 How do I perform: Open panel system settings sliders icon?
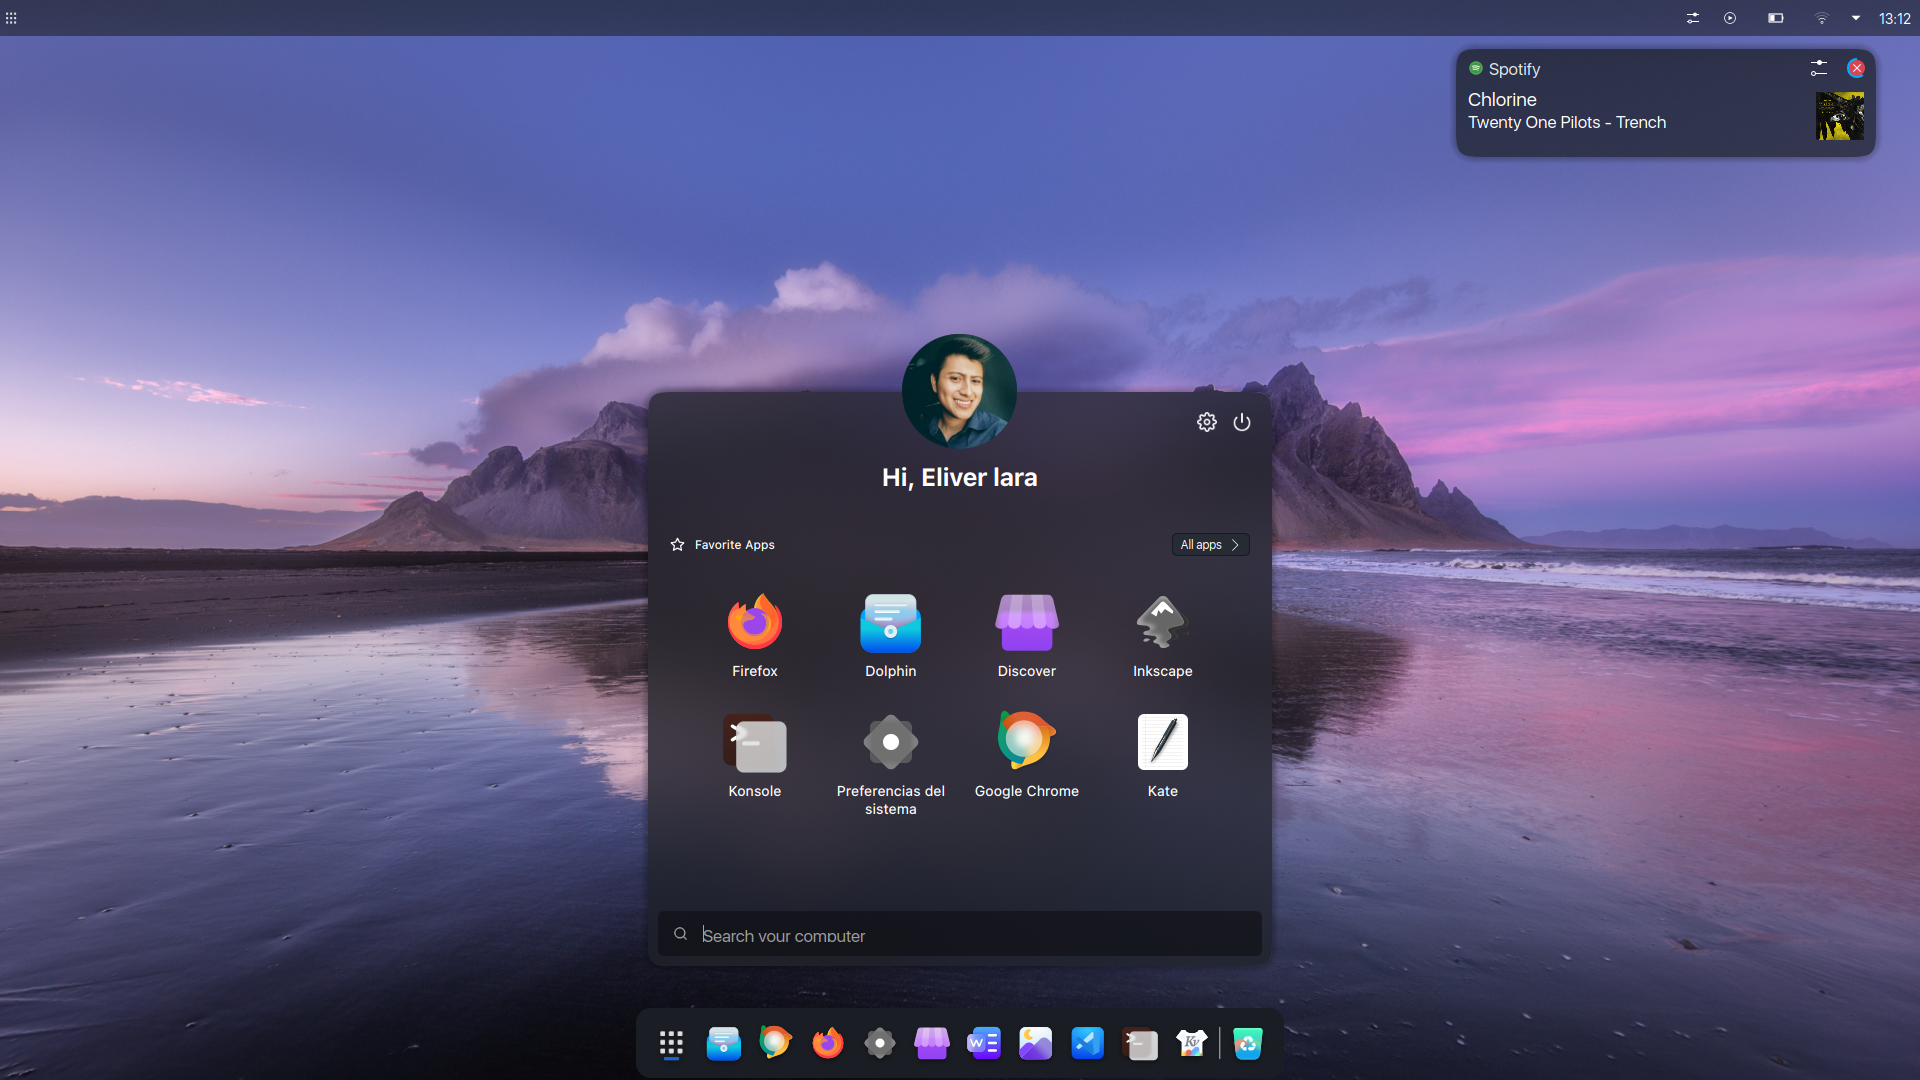(1693, 18)
